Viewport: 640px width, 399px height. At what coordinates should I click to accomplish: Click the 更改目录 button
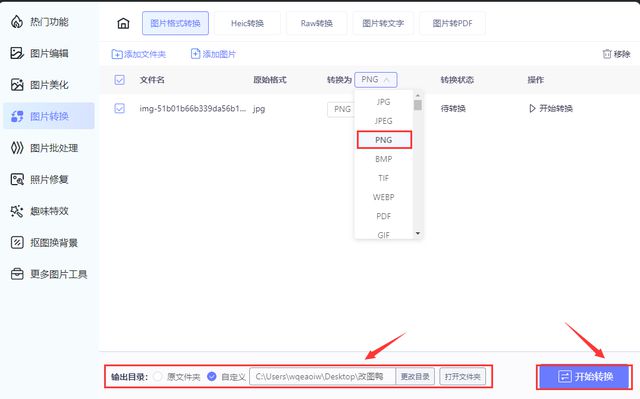415,377
